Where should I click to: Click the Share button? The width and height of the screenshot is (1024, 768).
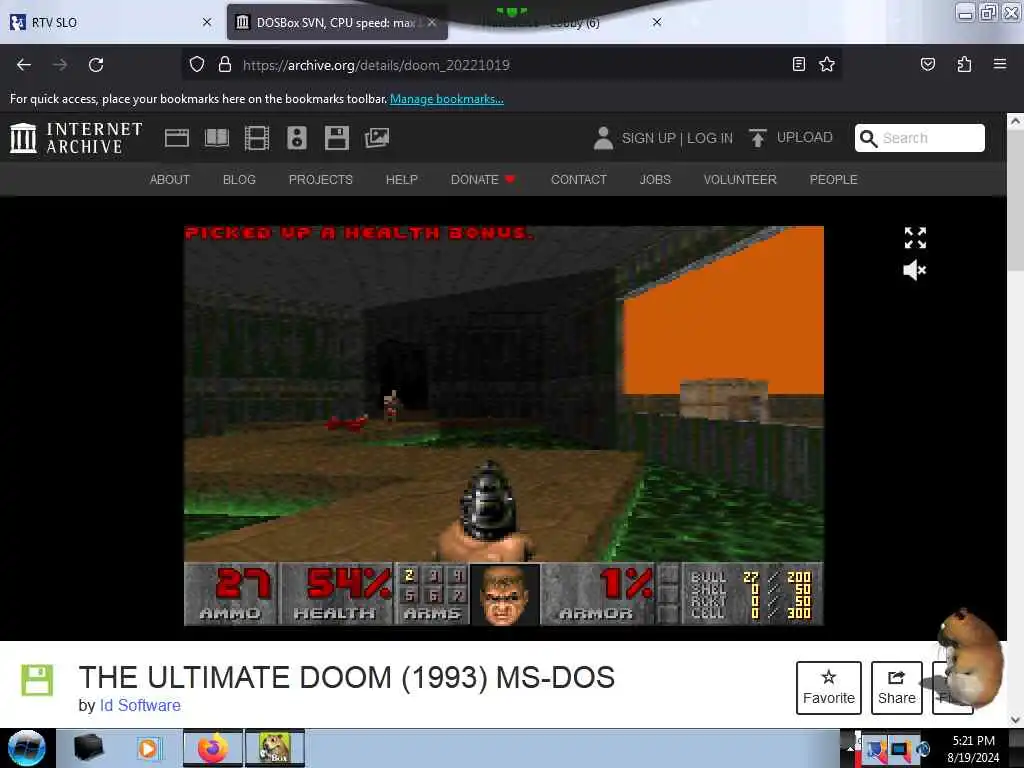pyautogui.click(x=896, y=688)
